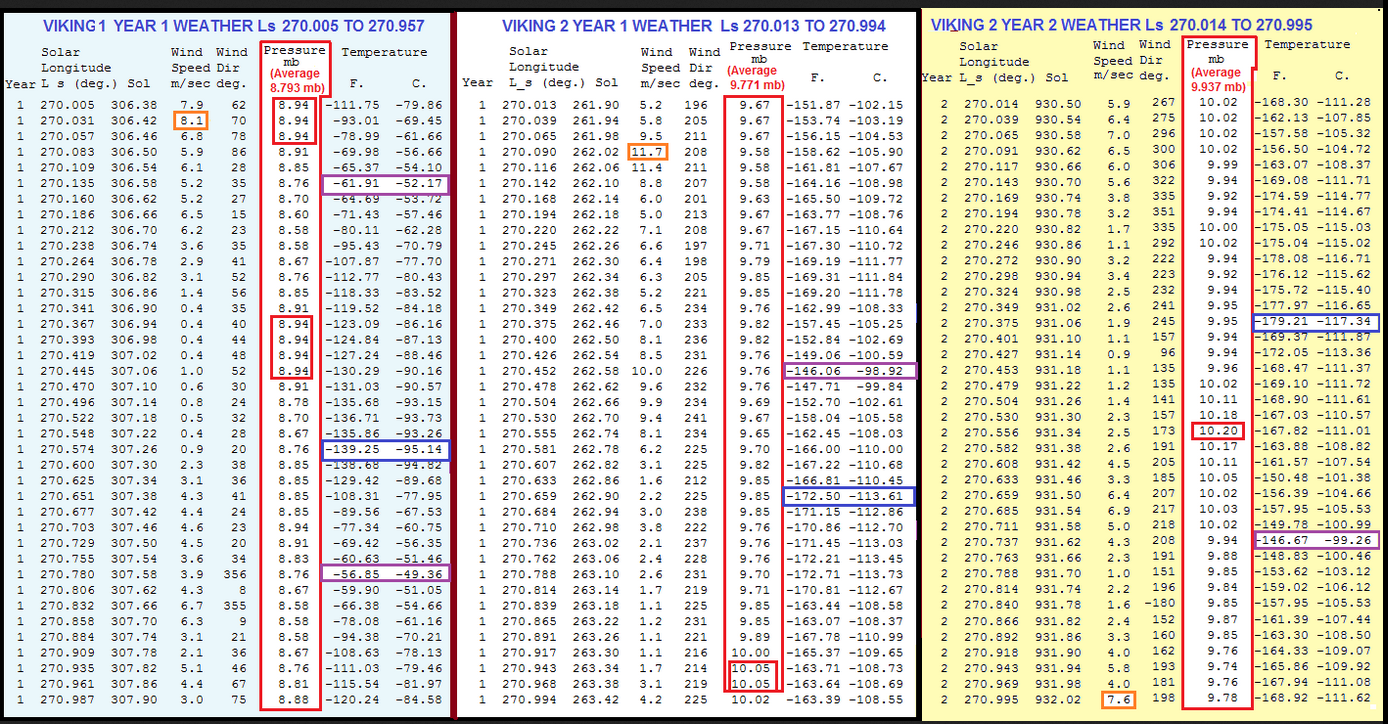This screenshot has width=1388, height=724.
Task: Click the Sol value 930.50
Action: click(x=1059, y=102)
